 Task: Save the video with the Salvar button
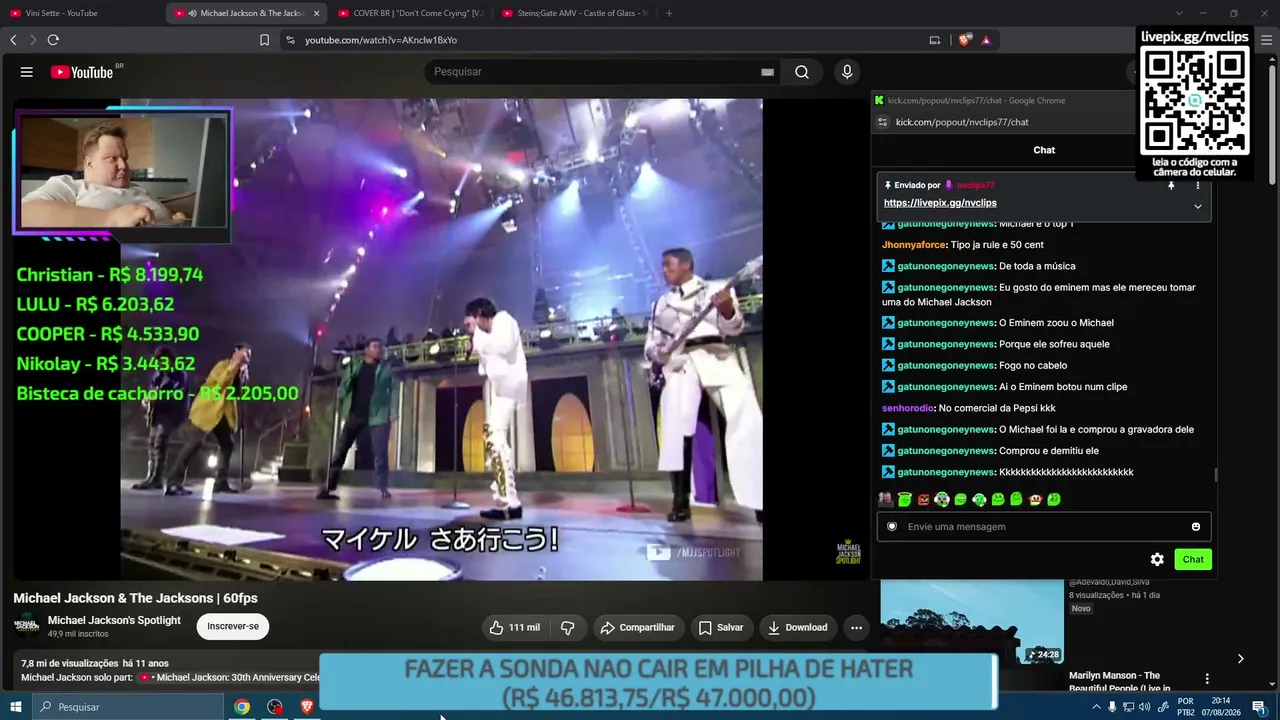[721, 628]
